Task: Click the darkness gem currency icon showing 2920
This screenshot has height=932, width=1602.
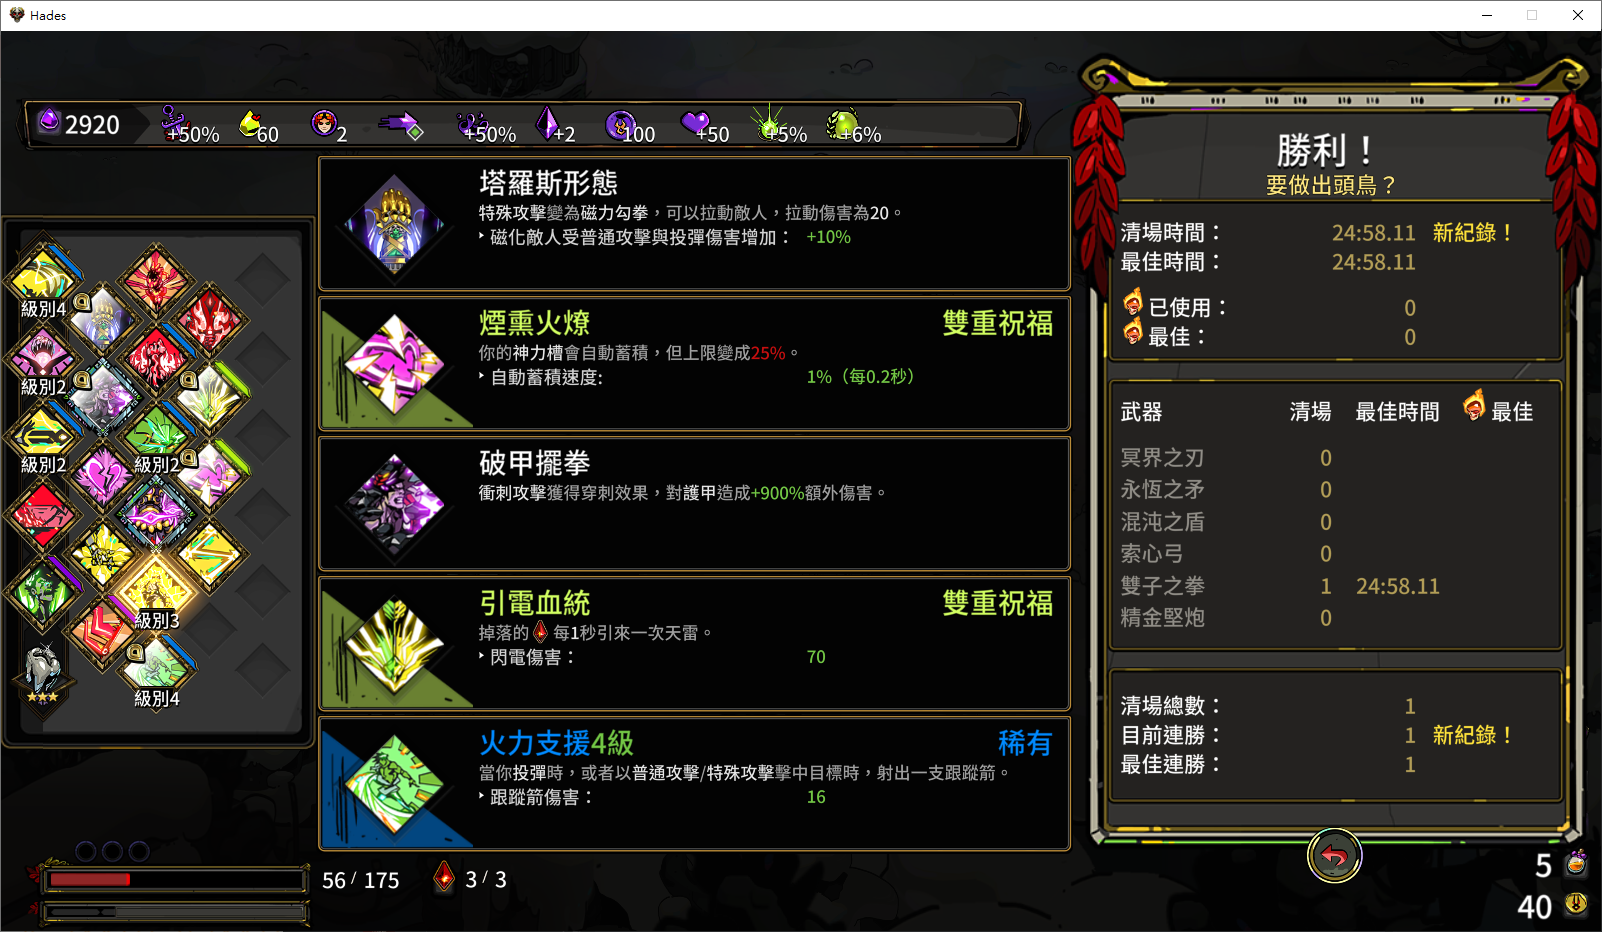Action: click(49, 122)
